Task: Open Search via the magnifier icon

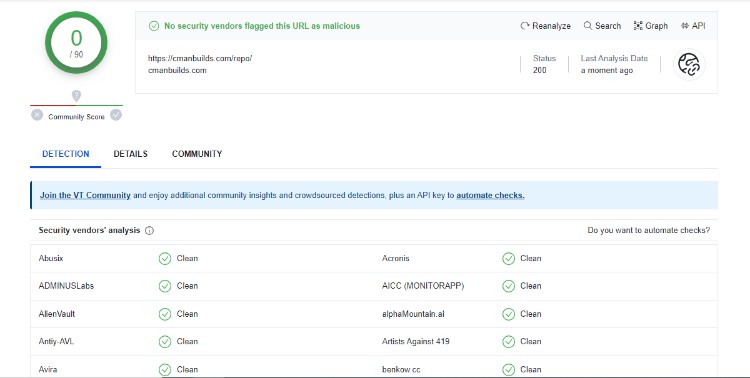Action: [588, 25]
